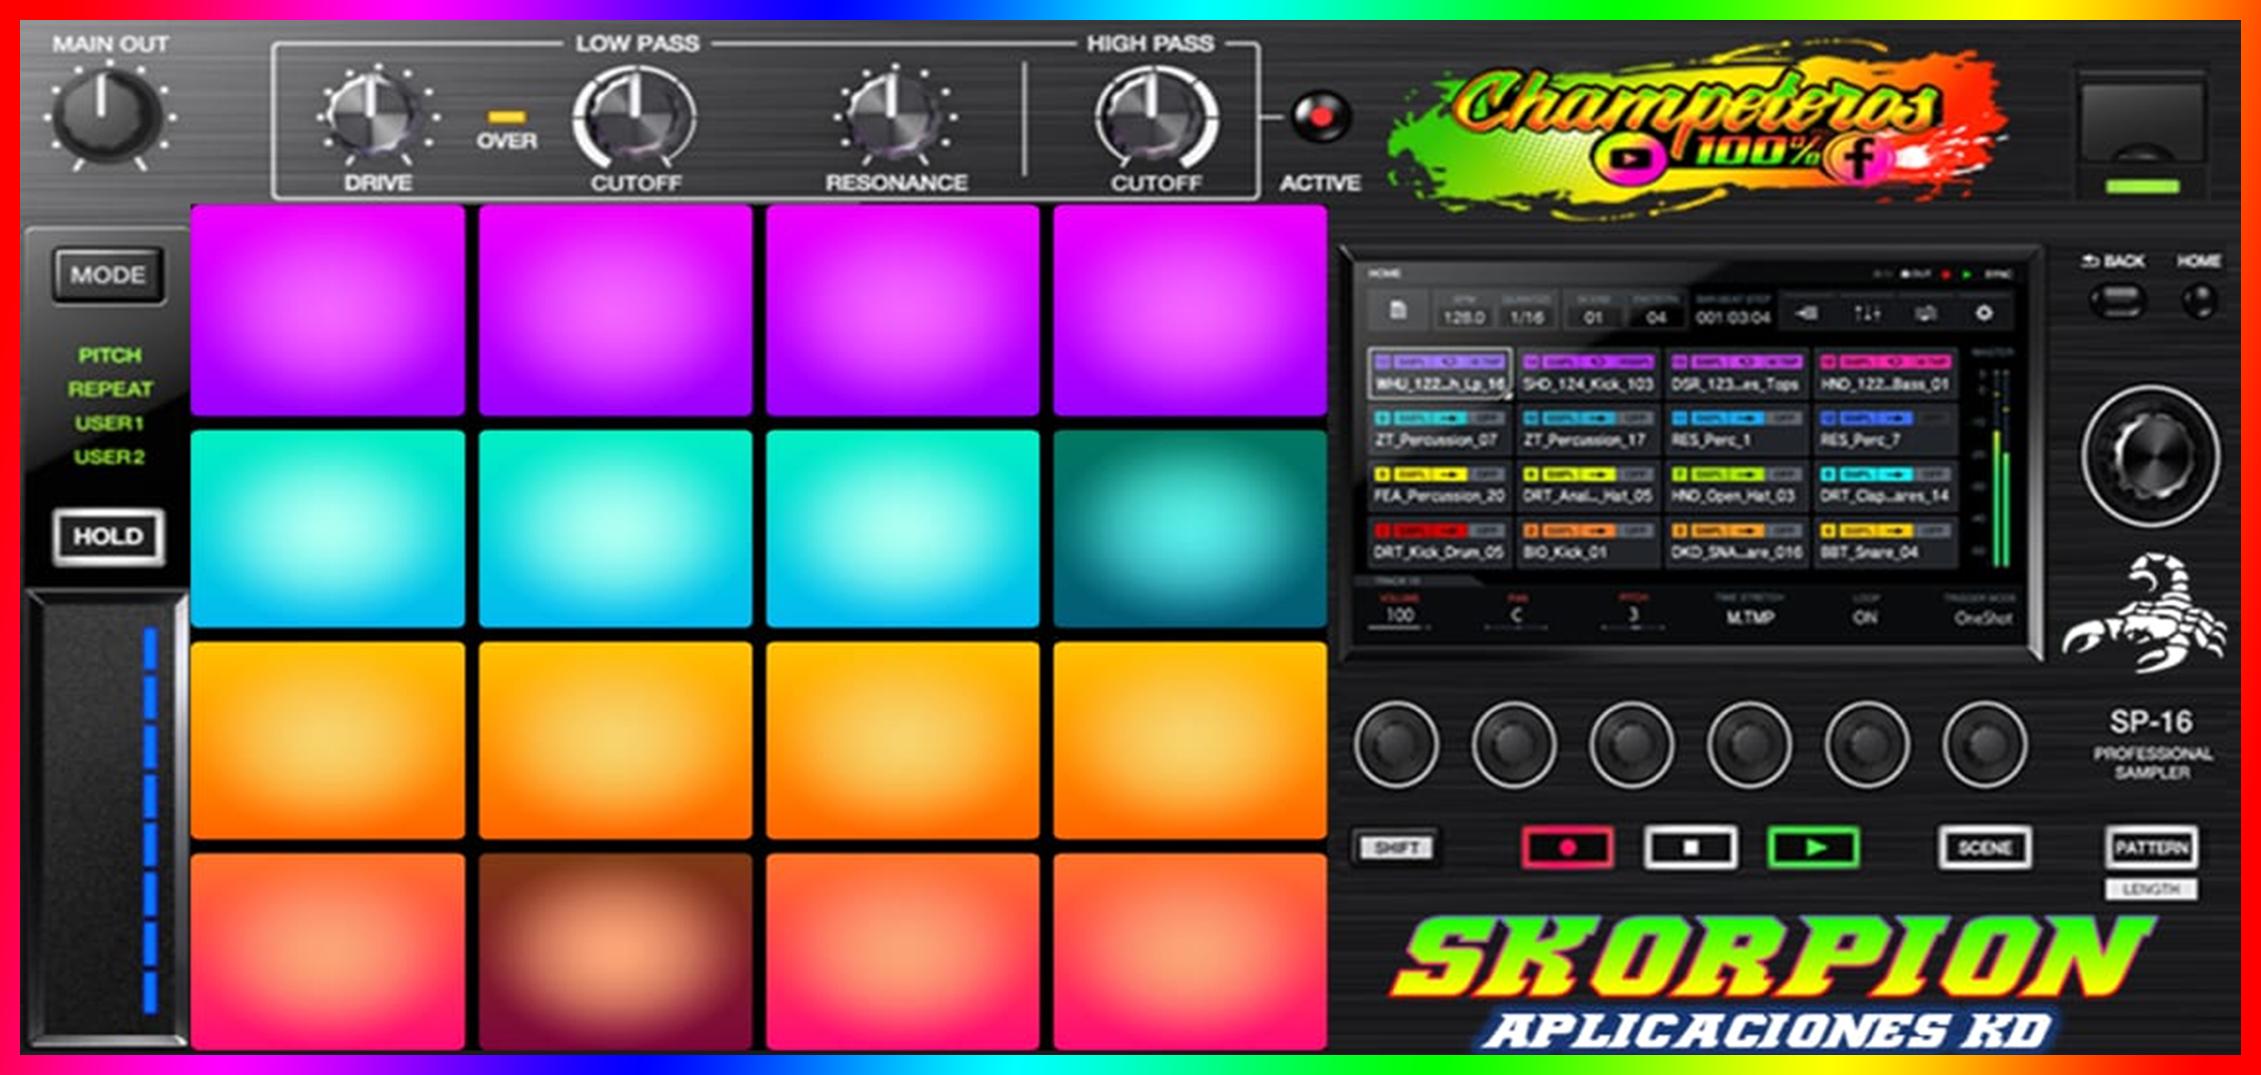Select track ZT_Percussion_07
Viewport: 2261px width, 1075px height.
[1440, 430]
